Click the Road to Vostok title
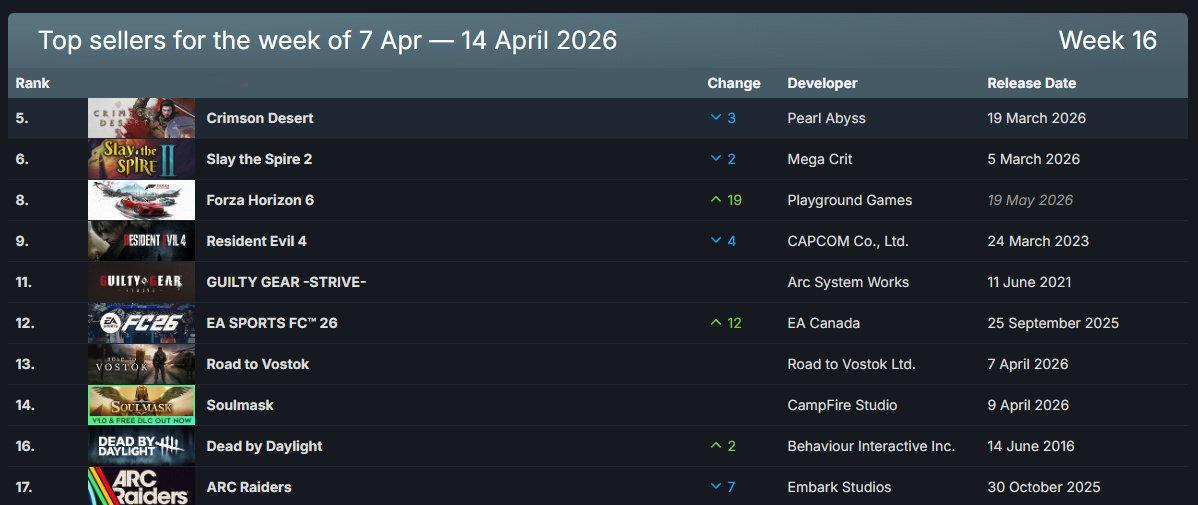Screen dimensions: 1198x505 (257, 364)
